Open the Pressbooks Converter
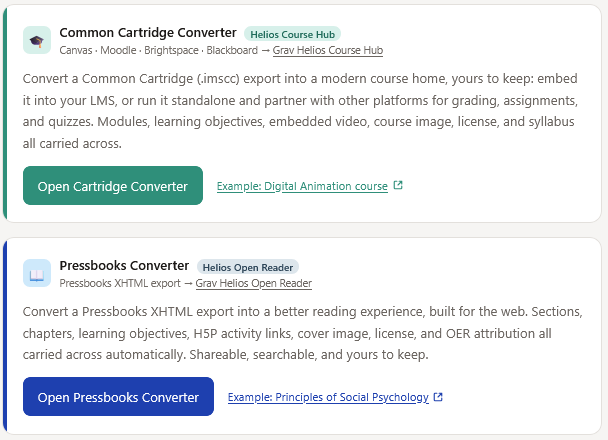 coord(118,397)
